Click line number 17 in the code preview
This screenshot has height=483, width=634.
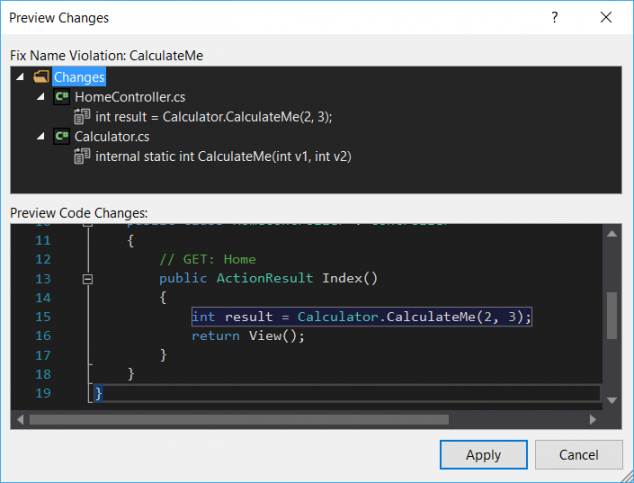pos(43,355)
